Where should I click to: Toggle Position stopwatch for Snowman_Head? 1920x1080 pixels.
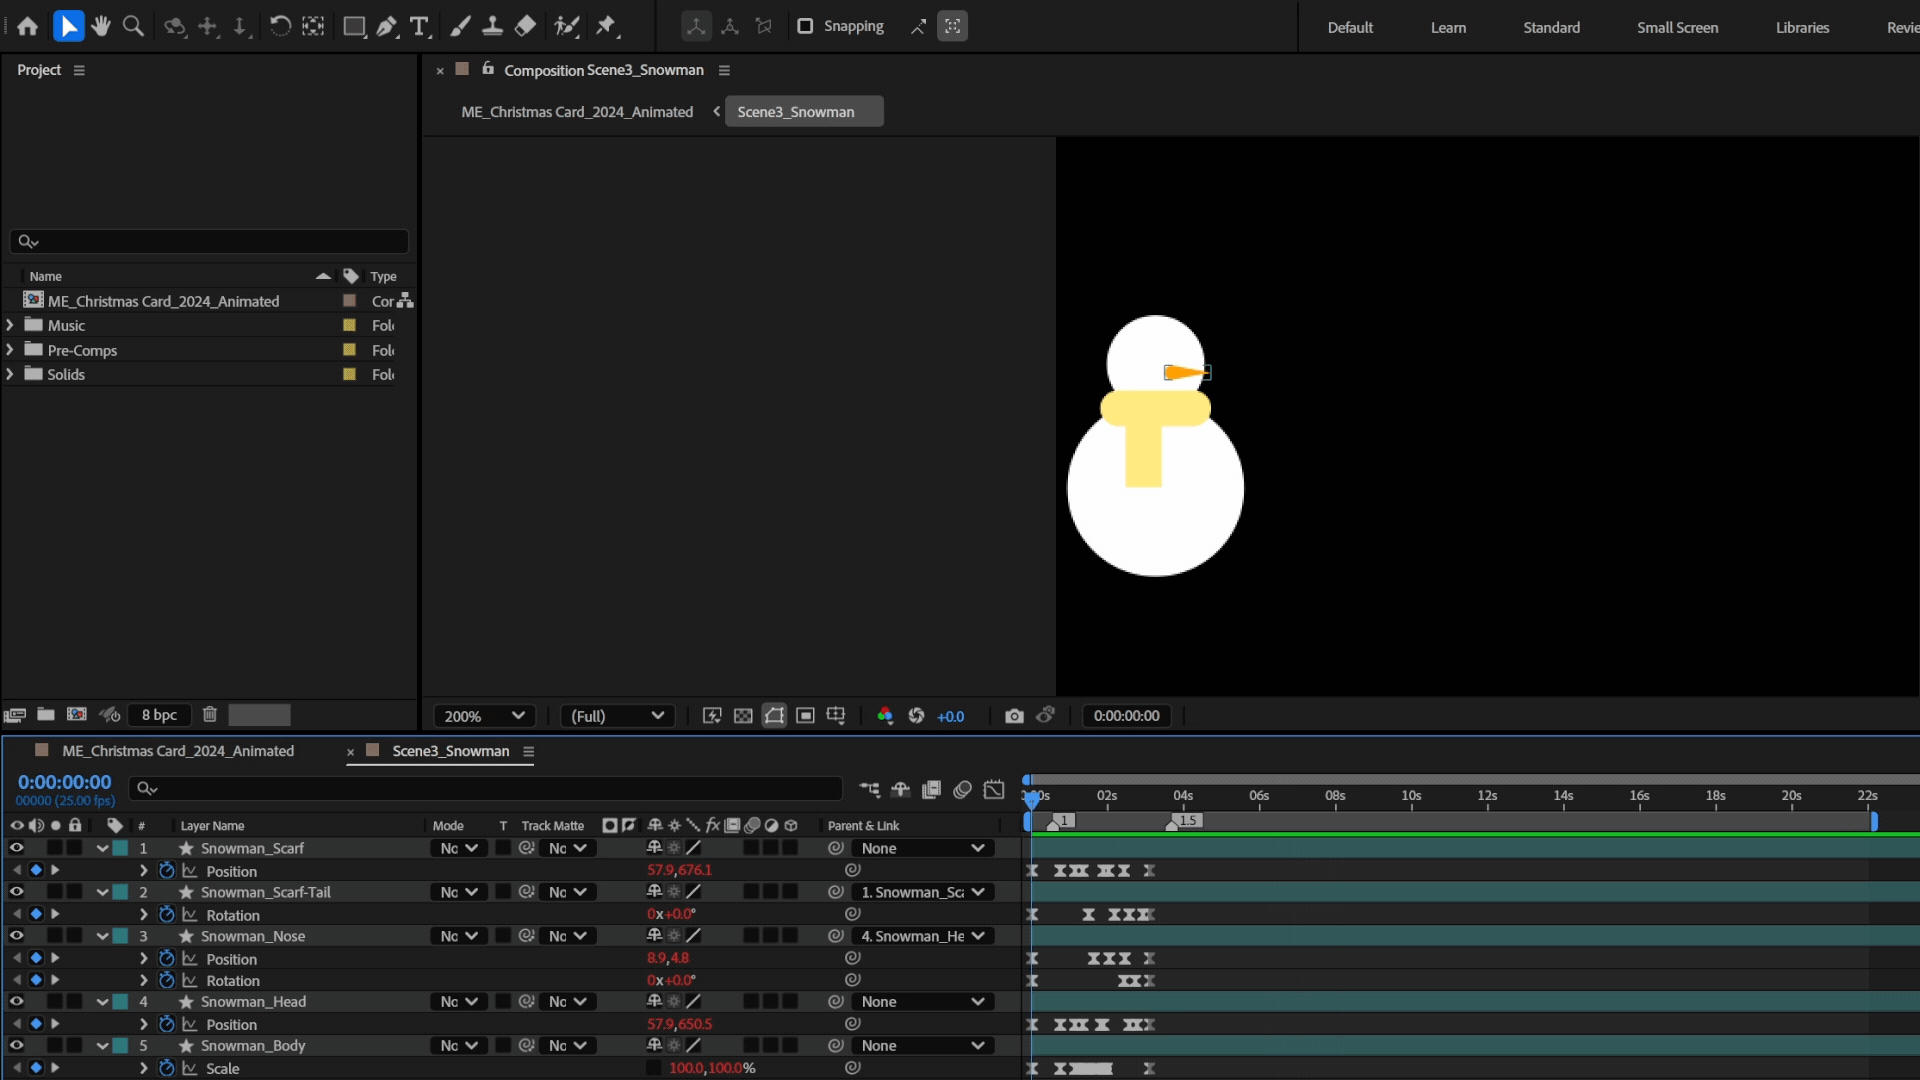point(167,1024)
